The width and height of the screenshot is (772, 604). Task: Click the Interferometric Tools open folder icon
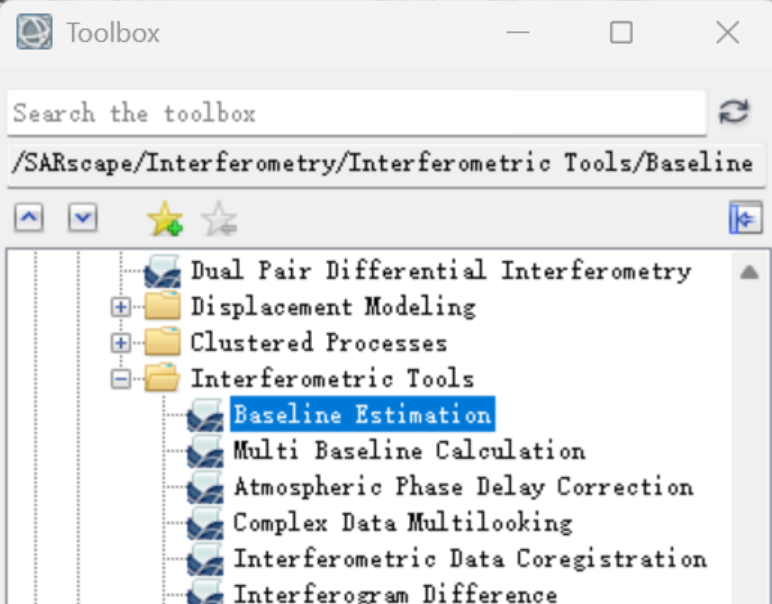(162, 378)
